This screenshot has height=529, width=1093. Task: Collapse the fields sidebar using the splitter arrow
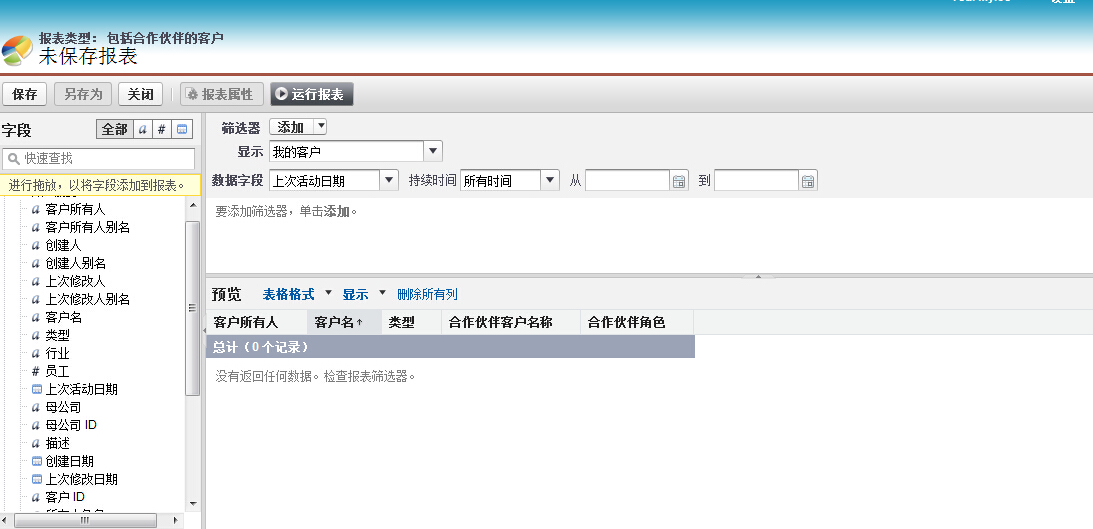point(204,327)
